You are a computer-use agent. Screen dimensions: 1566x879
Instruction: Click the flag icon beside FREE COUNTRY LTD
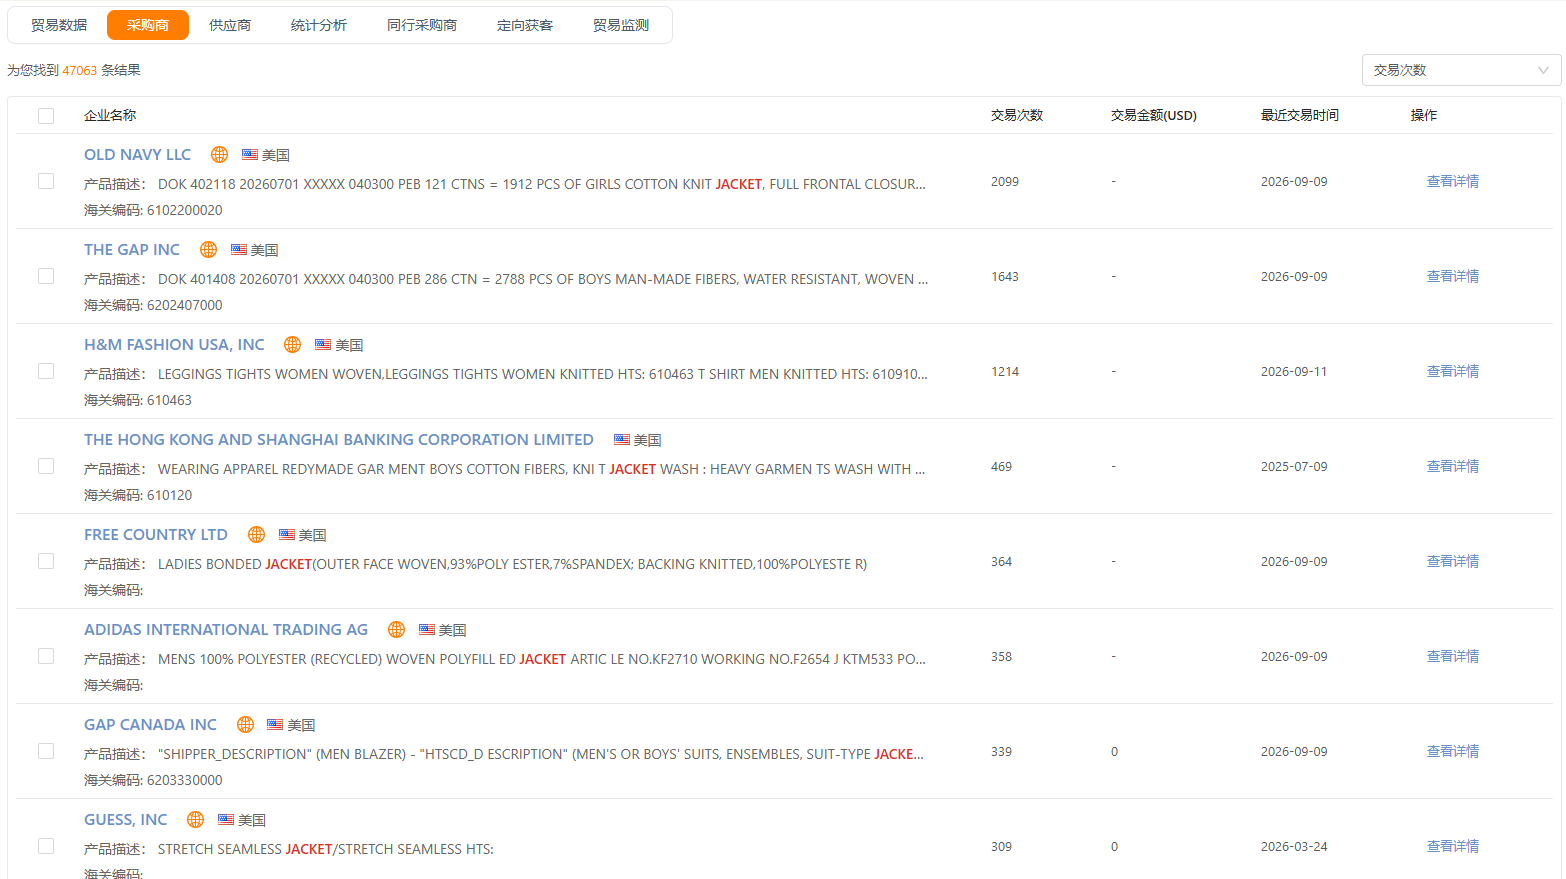tap(287, 534)
